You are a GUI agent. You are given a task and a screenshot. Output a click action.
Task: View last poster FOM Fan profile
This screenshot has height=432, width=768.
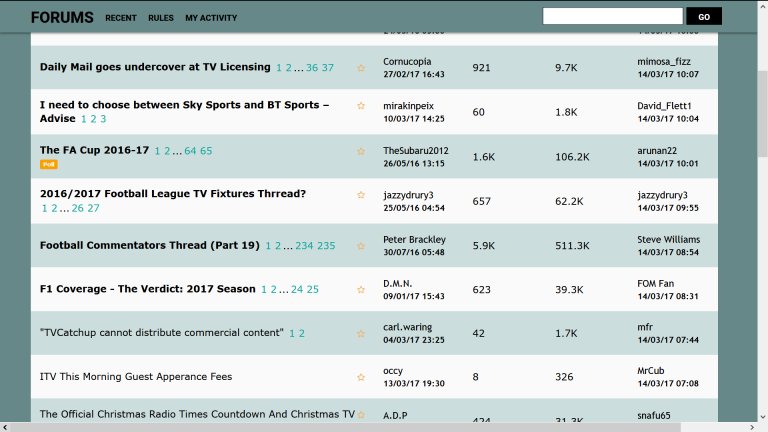[x=655, y=284]
